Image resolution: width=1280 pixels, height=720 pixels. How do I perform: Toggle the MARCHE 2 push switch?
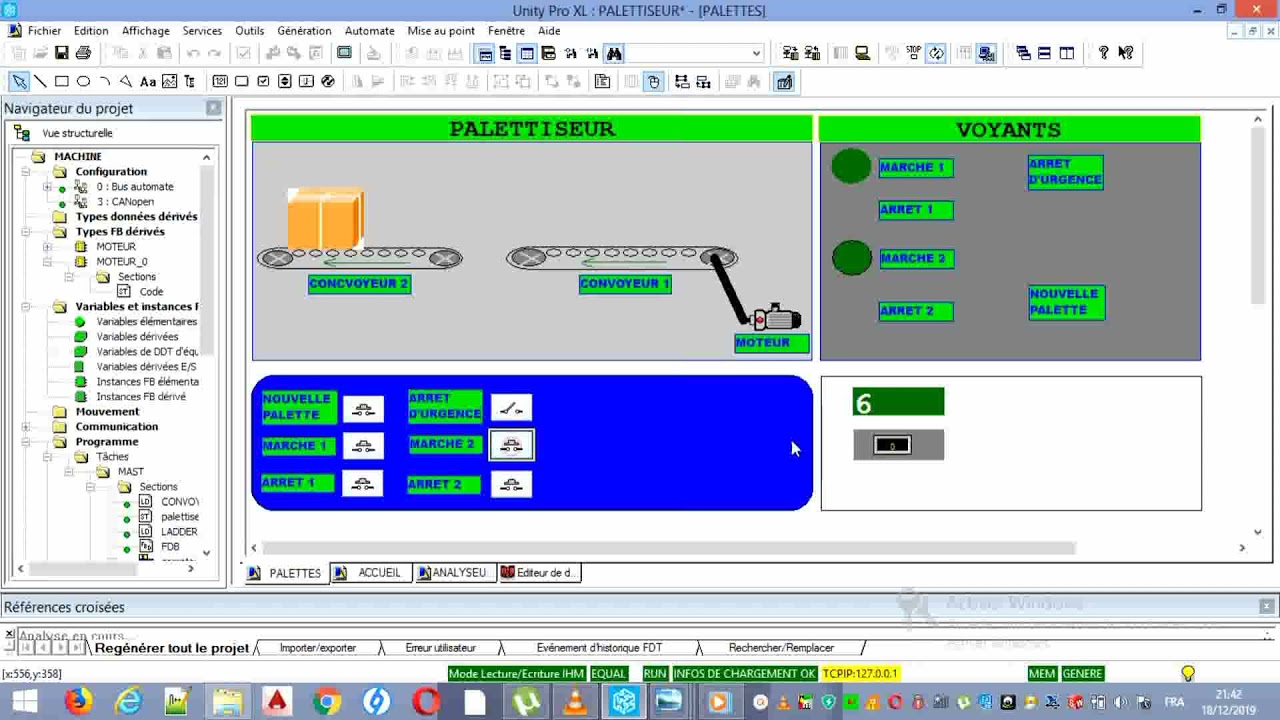tap(511, 446)
